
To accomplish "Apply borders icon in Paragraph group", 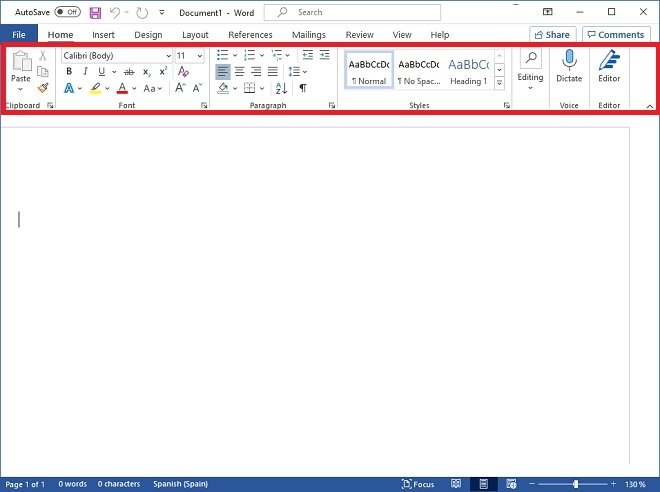I will (250, 88).
